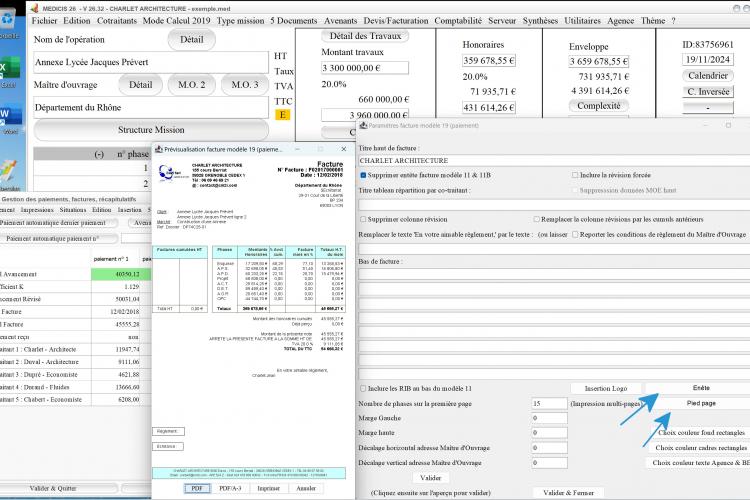
Task: Click the date field 19/11/2024
Action: (707, 59)
